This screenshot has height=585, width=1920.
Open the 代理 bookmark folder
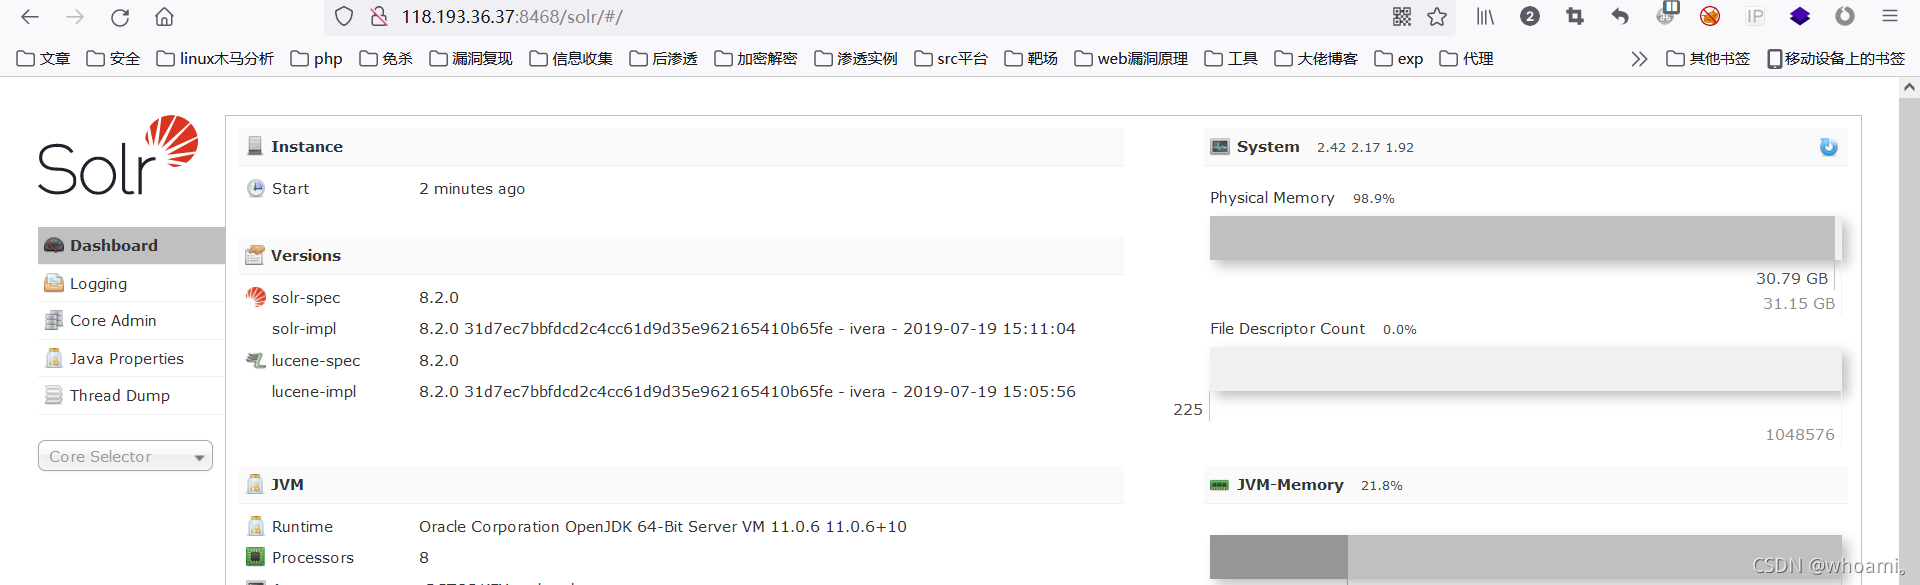pyautogui.click(x=1466, y=59)
